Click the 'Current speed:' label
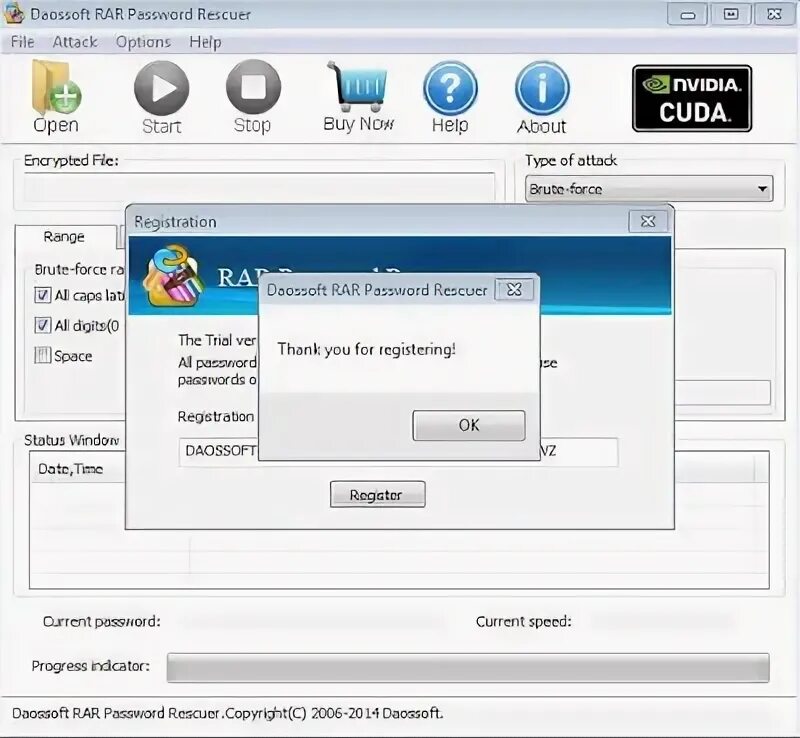Viewport: 800px width, 738px height. point(523,622)
